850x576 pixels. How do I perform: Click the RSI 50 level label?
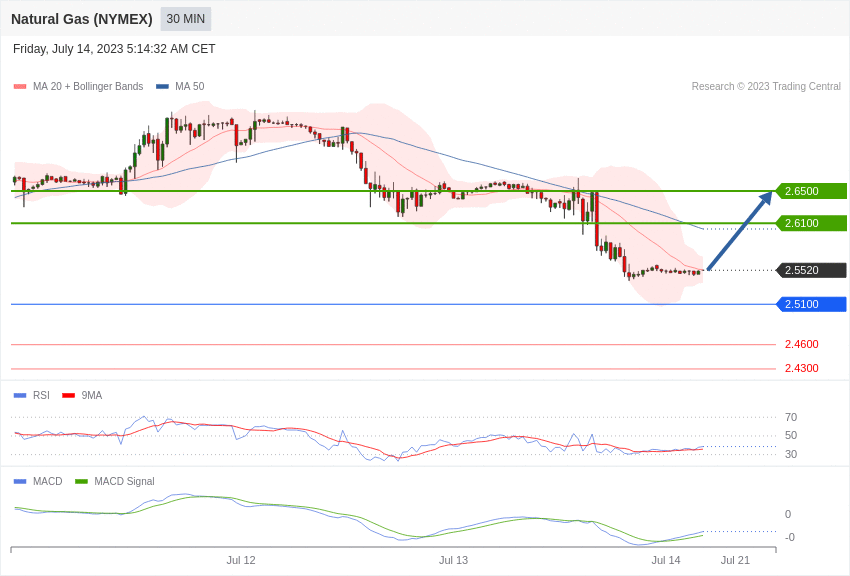point(791,435)
